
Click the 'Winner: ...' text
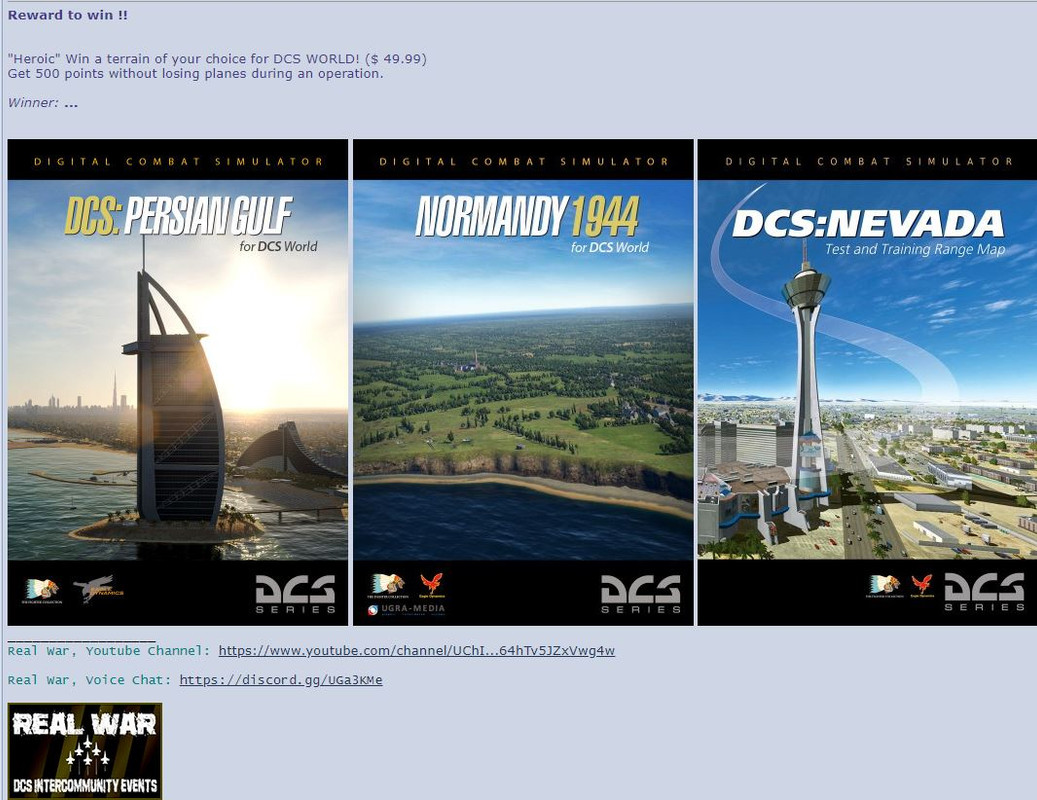click(x=42, y=102)
